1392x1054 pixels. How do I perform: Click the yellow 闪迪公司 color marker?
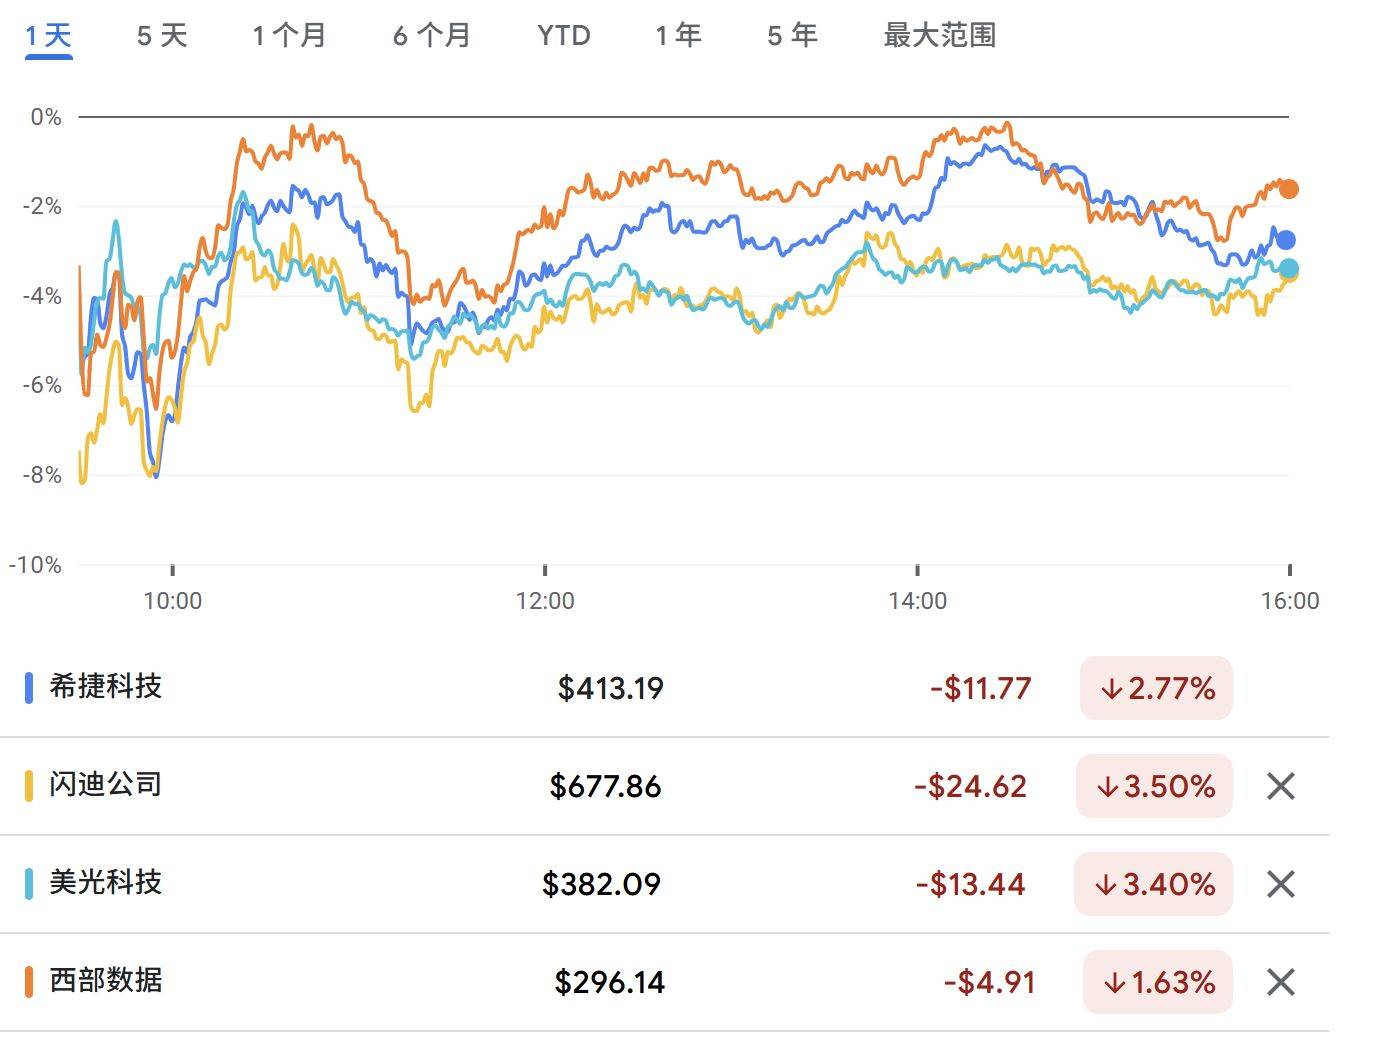tap(29, 785)
